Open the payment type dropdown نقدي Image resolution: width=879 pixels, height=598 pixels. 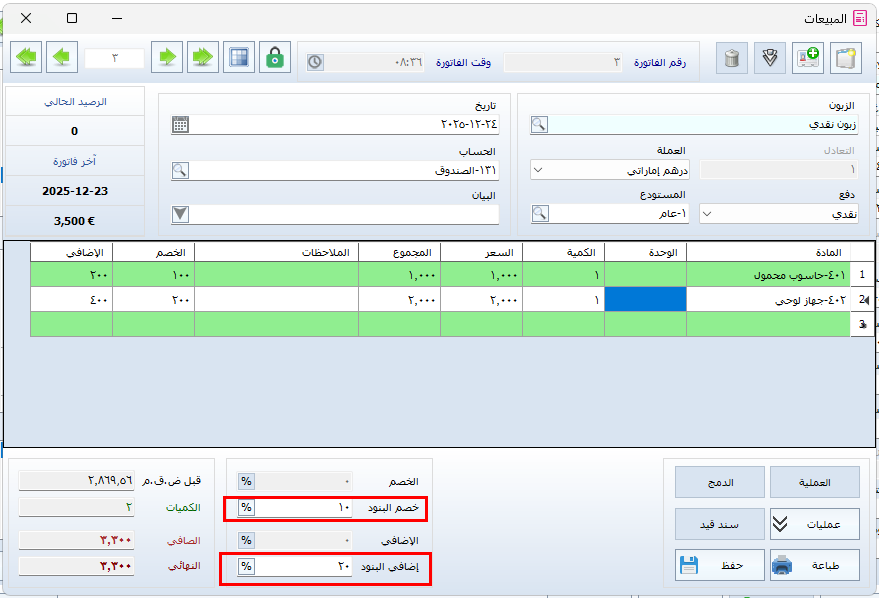(708, 213)
